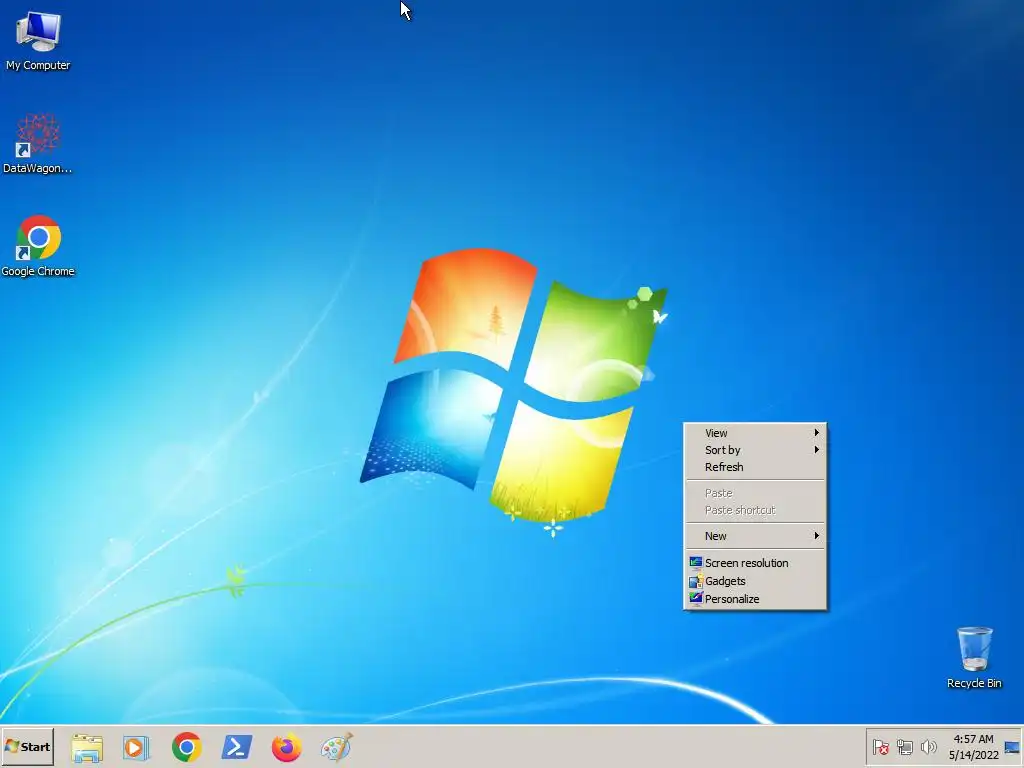Click the arrow beside Sort by
The width and height of the screenshot is (1024, 768).
[816, 450]
